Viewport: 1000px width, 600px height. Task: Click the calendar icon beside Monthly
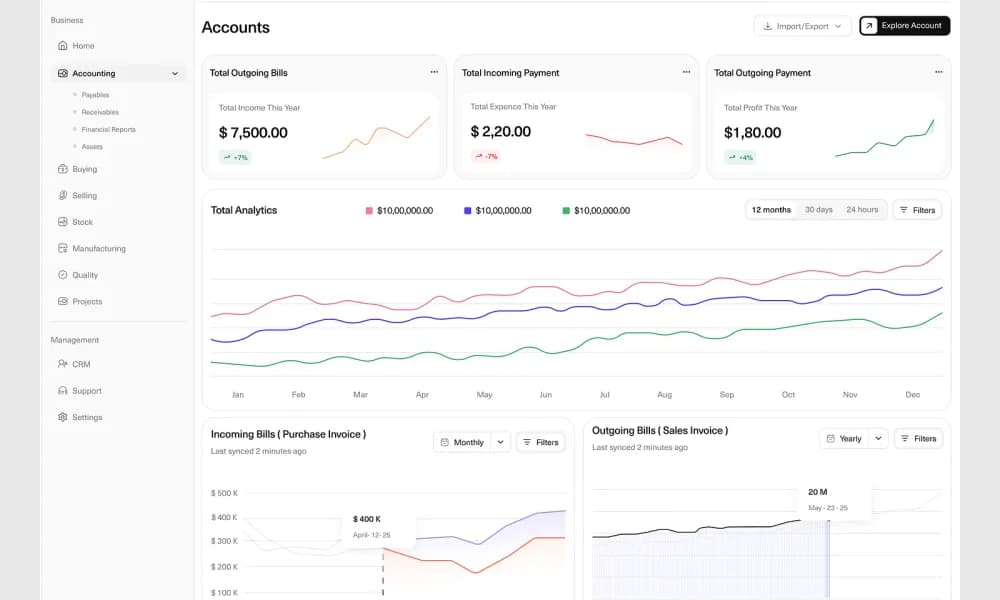click(x=445, y=443)
